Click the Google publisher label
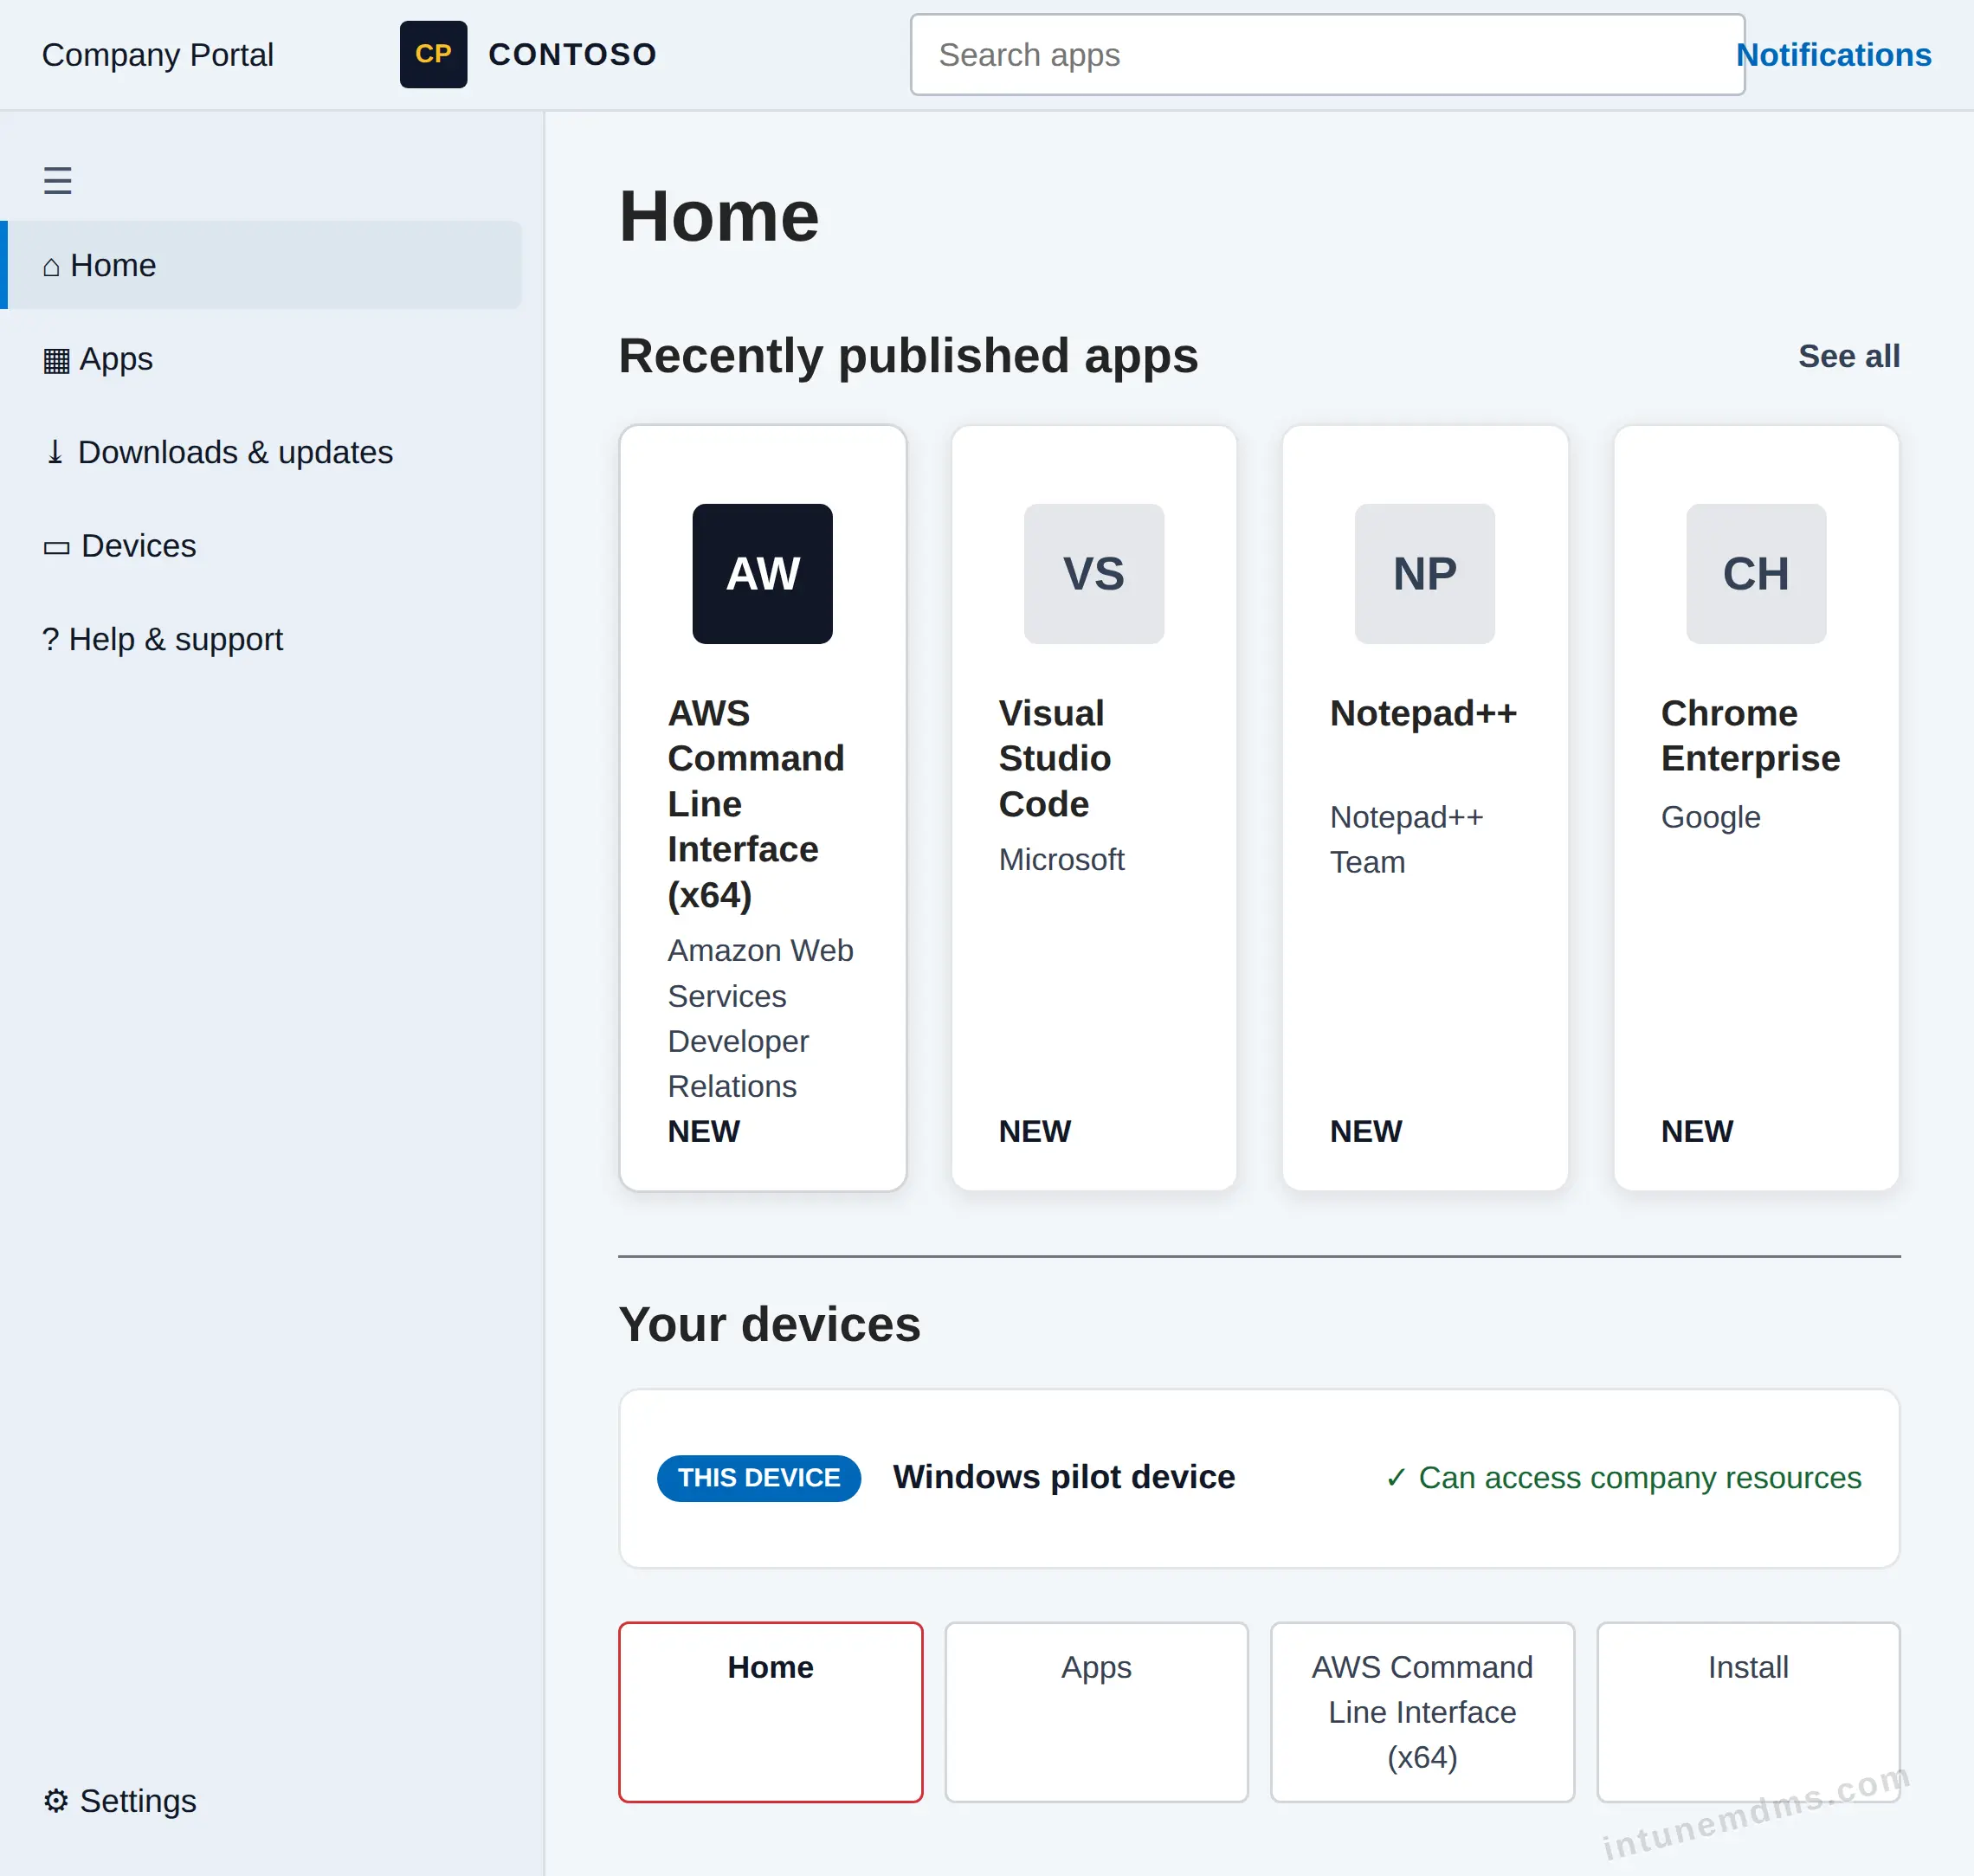Image resolution: width=1974 pixels, height=1876 pixels. point(1710,817)
